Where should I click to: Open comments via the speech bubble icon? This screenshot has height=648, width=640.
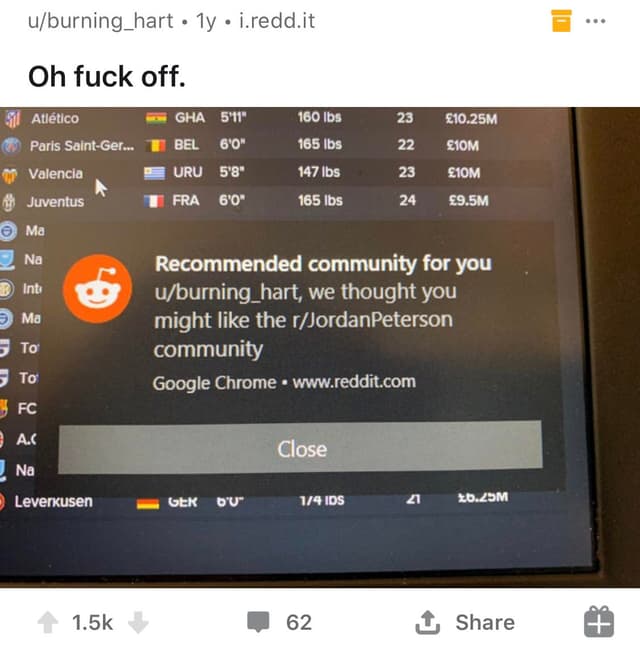pyautogui.click(x=258, y=622)
